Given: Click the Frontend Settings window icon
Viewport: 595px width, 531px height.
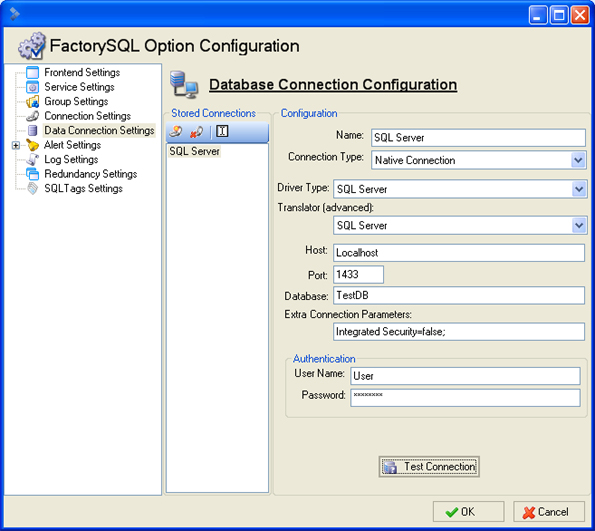Looking at the screenshot, I should [x=33, y=72].
